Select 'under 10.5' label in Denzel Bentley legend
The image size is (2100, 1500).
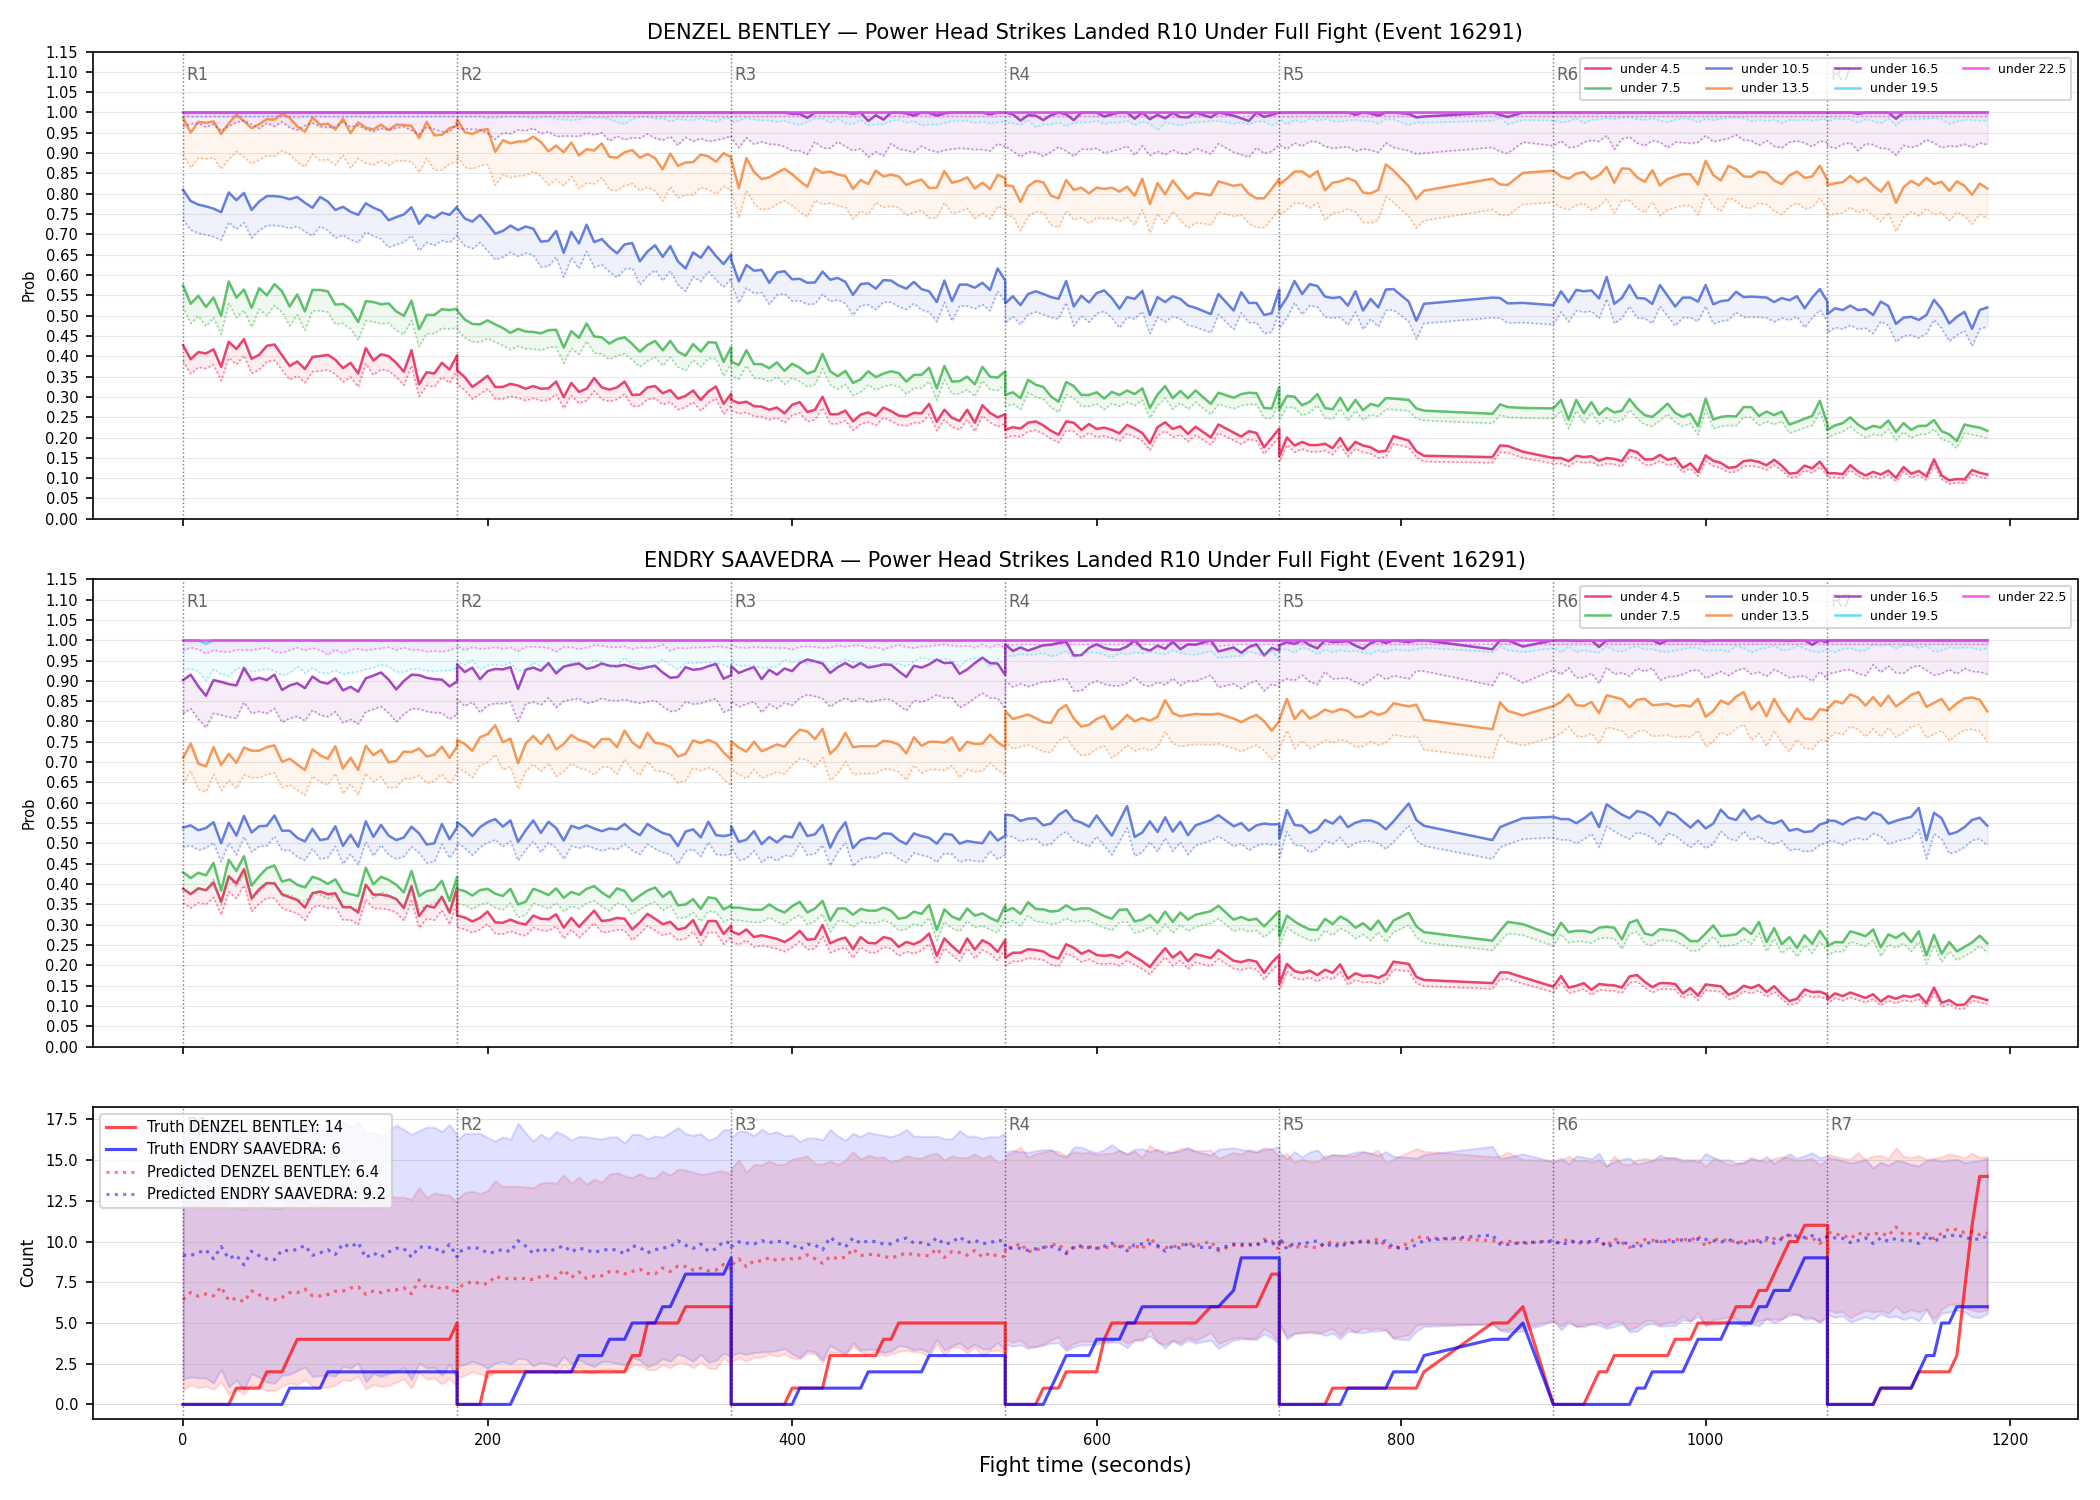(1775, 69)
